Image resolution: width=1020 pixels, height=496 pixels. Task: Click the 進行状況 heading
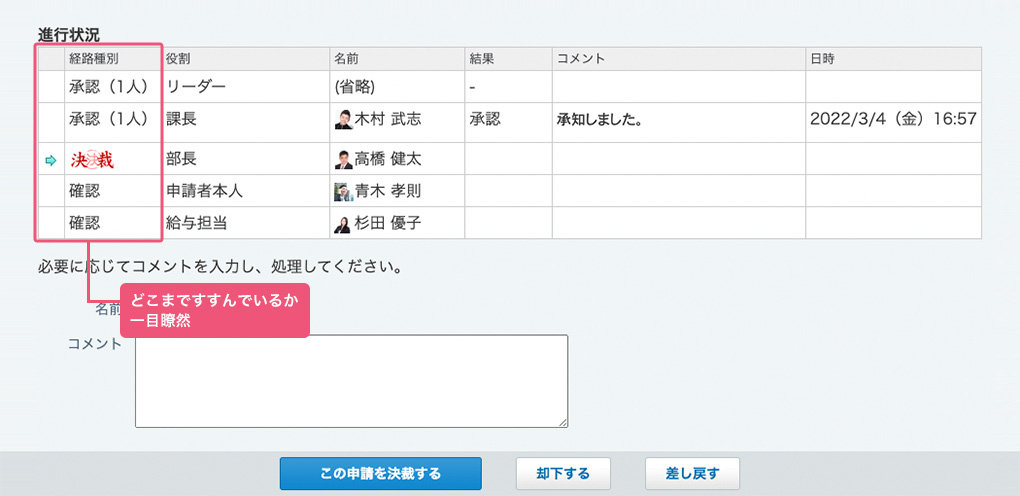click(68, 35)
